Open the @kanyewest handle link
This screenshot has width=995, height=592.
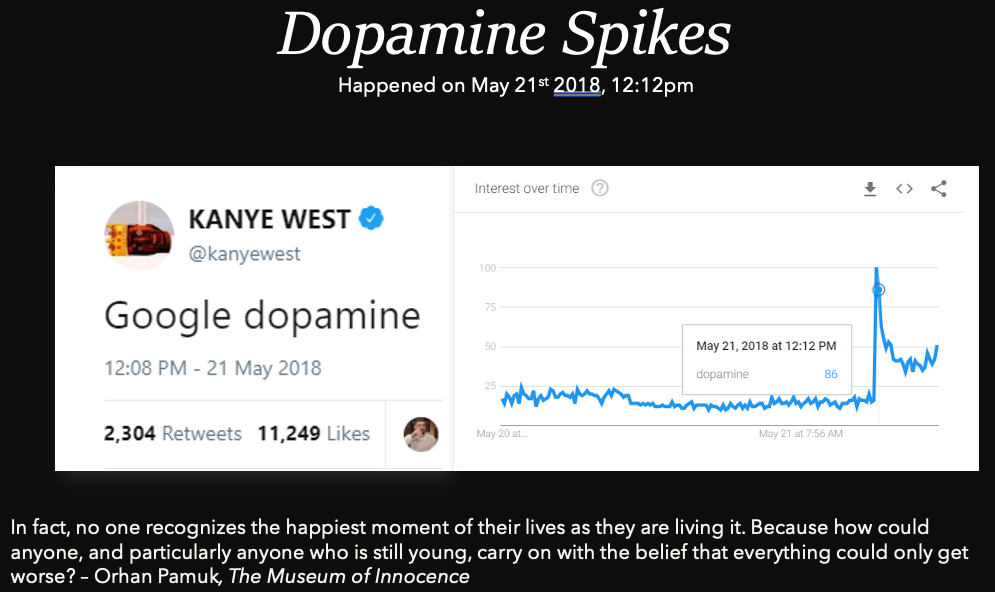(x=244, y=254)
